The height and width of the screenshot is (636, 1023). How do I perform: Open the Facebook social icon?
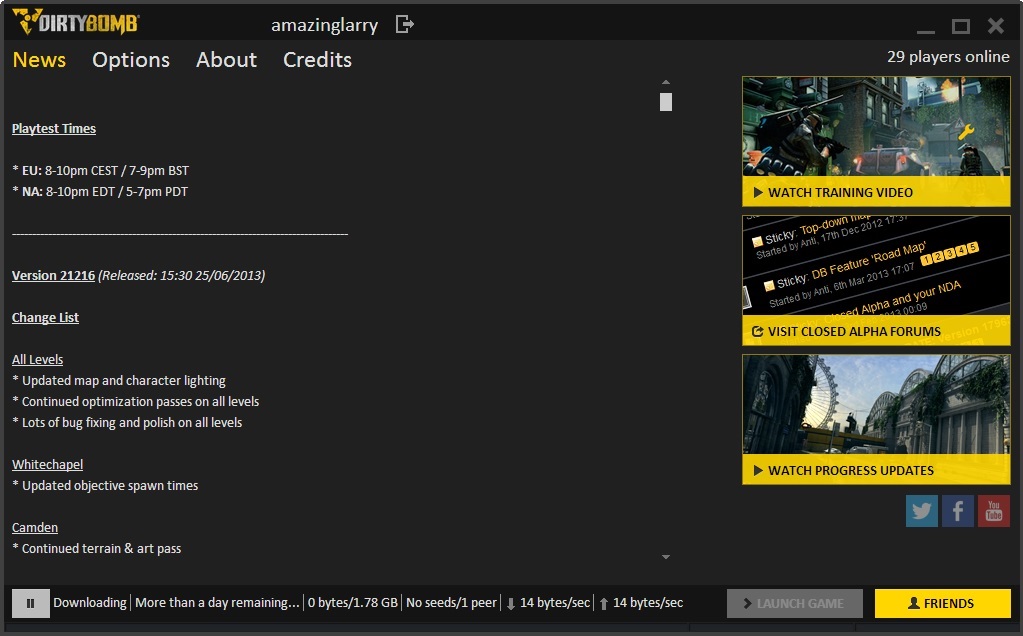click(x=958, y=511)
